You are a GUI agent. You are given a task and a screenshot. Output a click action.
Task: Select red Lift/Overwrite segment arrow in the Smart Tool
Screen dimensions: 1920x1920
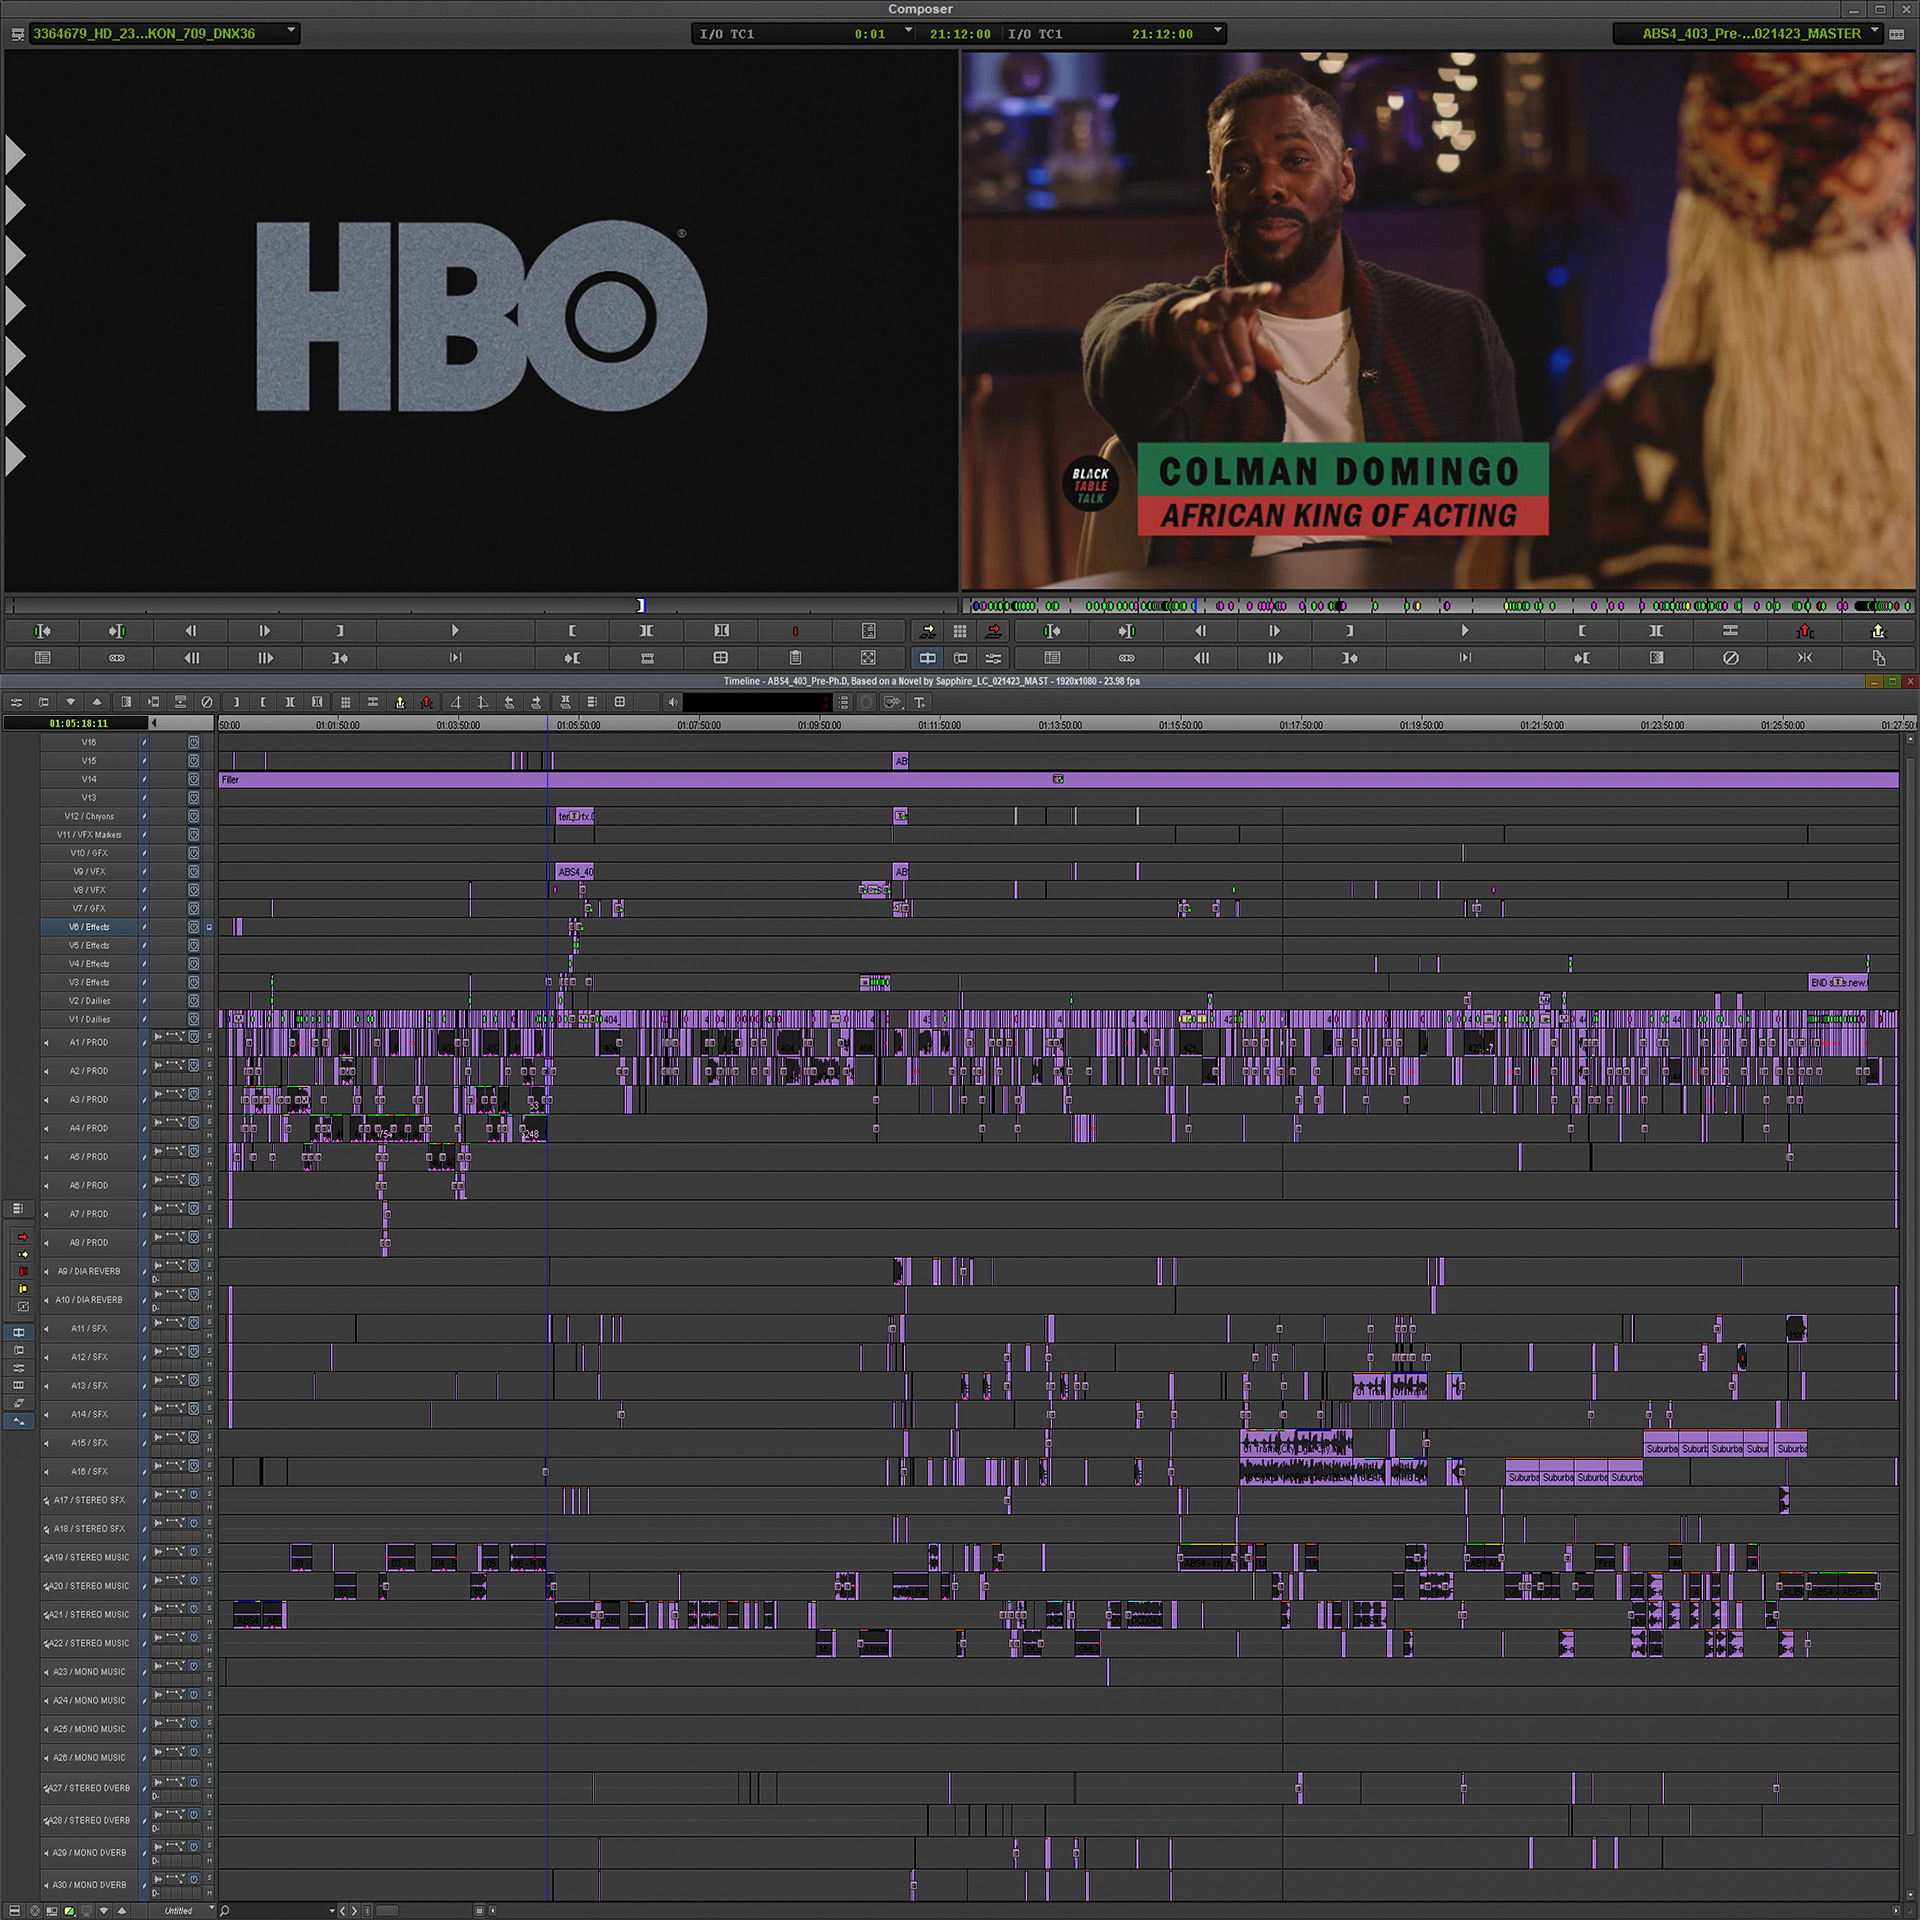tap(23, 1237)
